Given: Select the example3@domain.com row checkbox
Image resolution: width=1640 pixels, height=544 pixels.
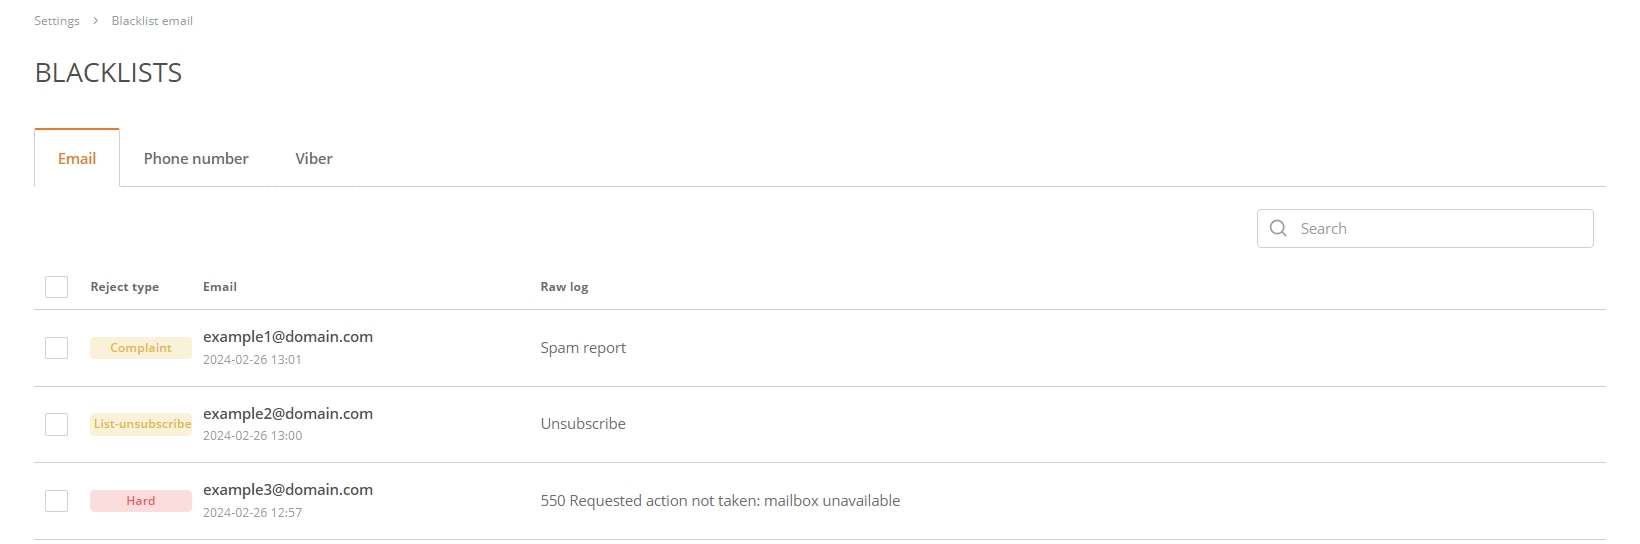Looking at the screenshot, I should tap(57, 501).
